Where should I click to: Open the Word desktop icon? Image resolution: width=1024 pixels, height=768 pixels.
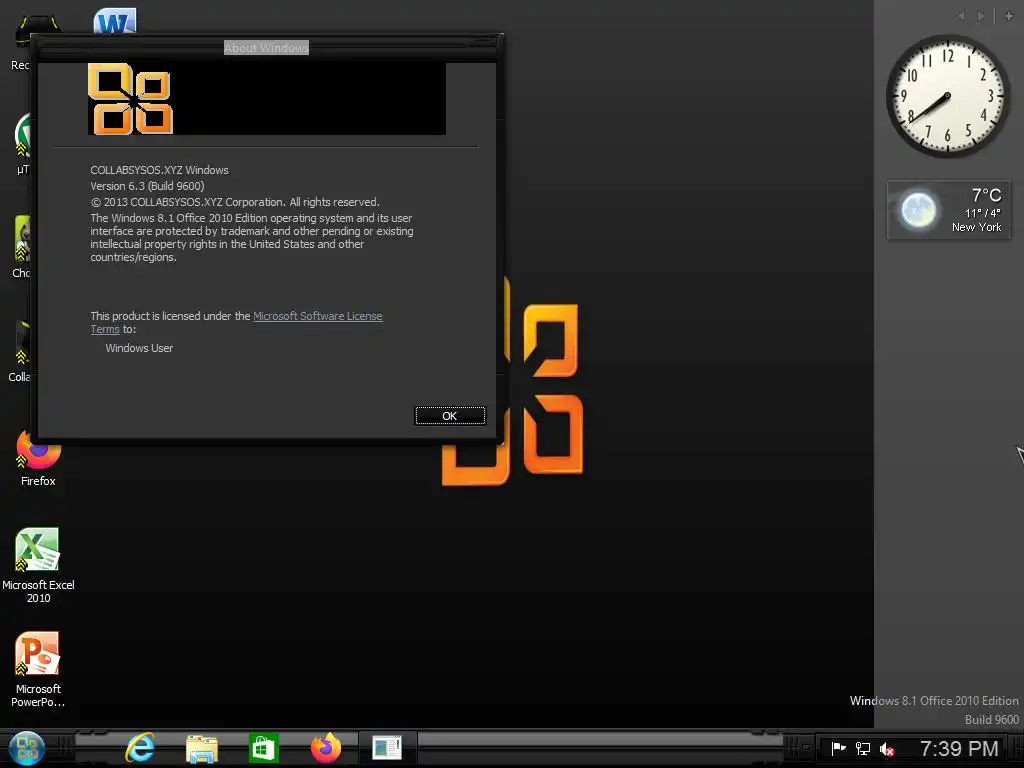tap(114, 21)
